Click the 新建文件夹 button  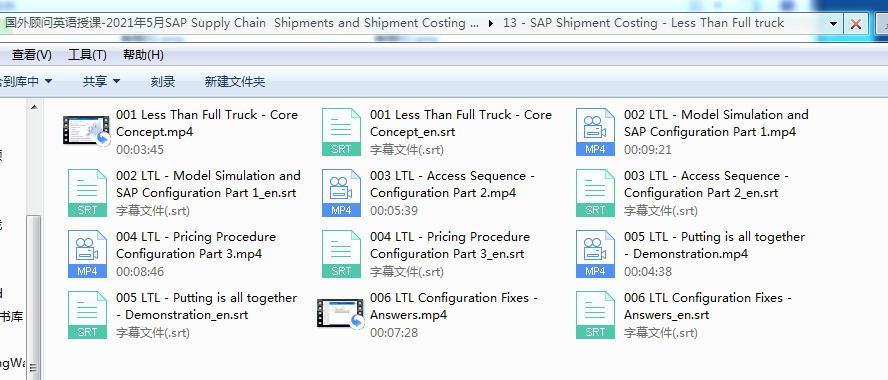click(x=235, y=82)
